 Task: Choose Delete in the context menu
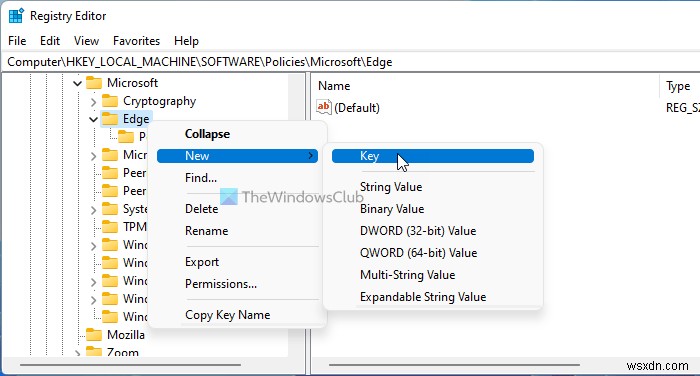point(201,209)
